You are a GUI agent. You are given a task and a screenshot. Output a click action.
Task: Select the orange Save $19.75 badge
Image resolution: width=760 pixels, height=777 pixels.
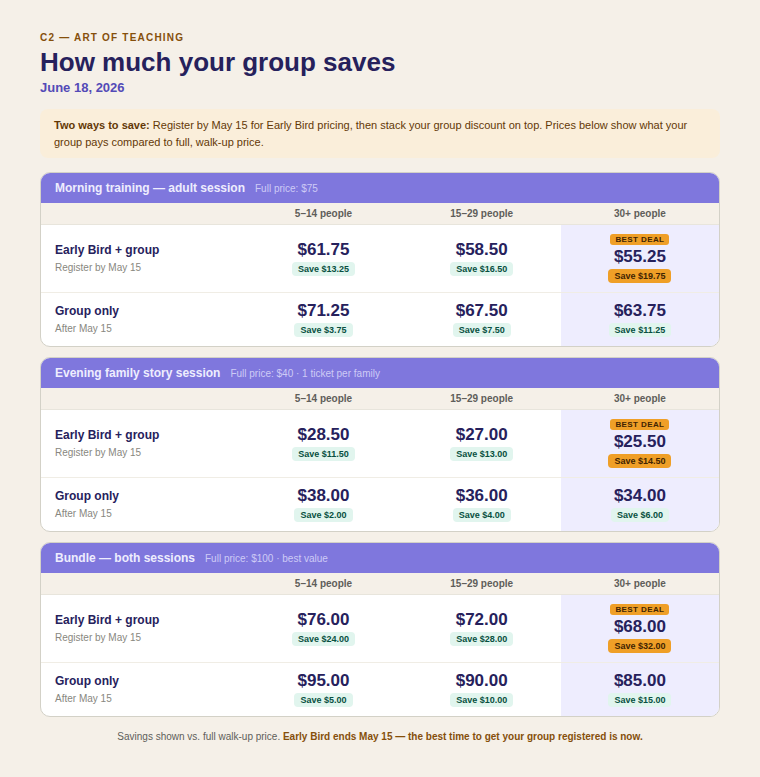[x=639, y=276]
